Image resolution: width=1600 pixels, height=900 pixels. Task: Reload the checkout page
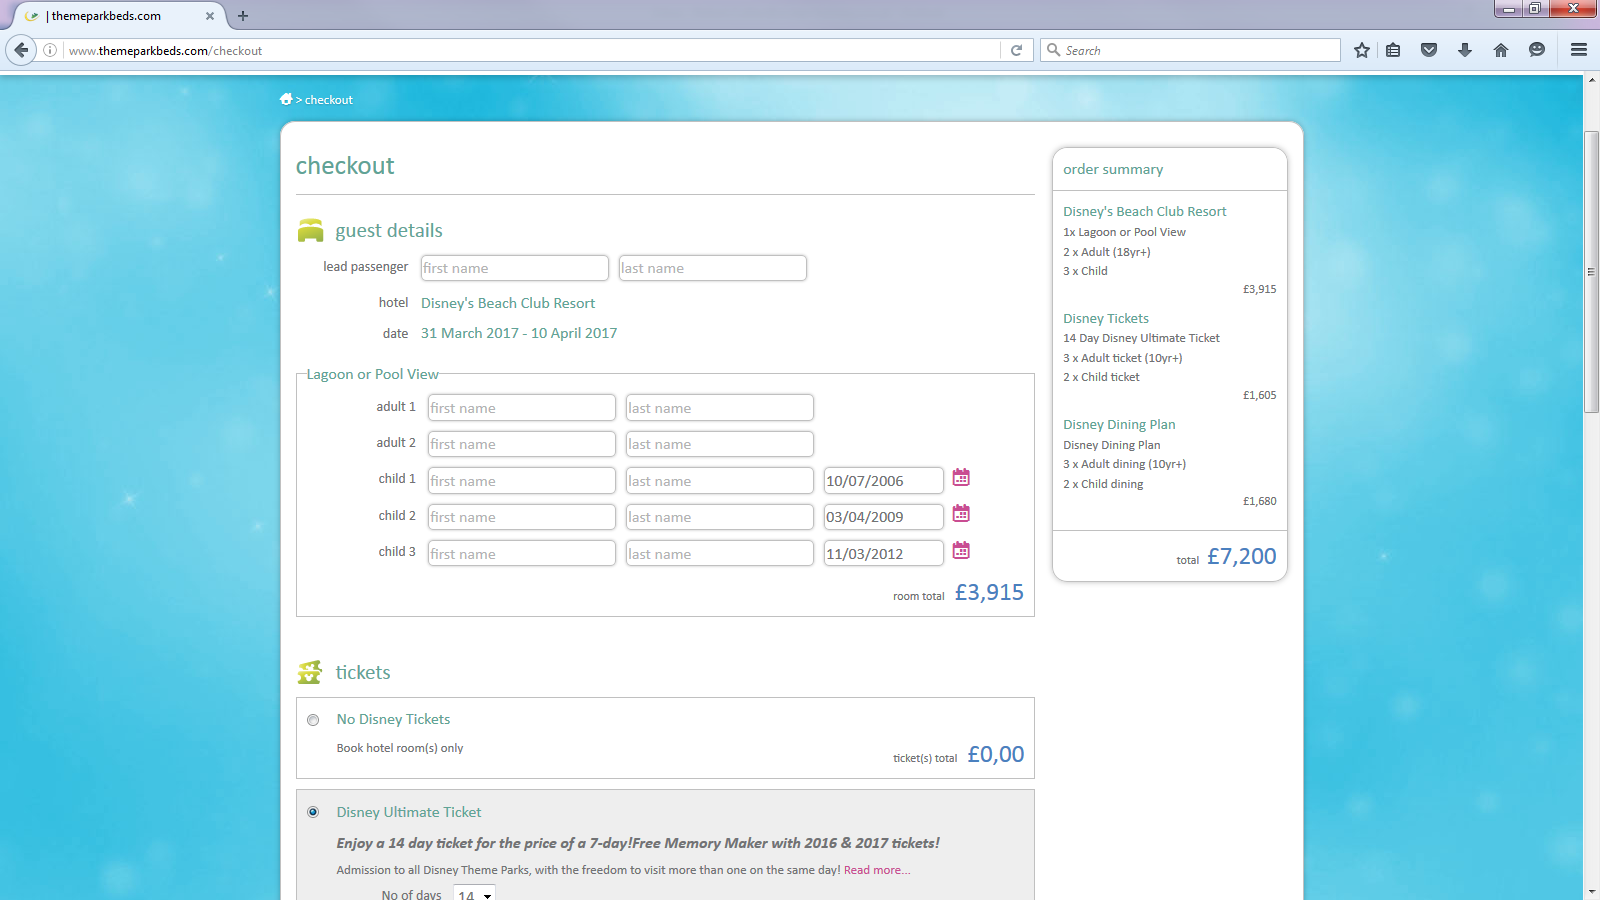point(1017,50)
